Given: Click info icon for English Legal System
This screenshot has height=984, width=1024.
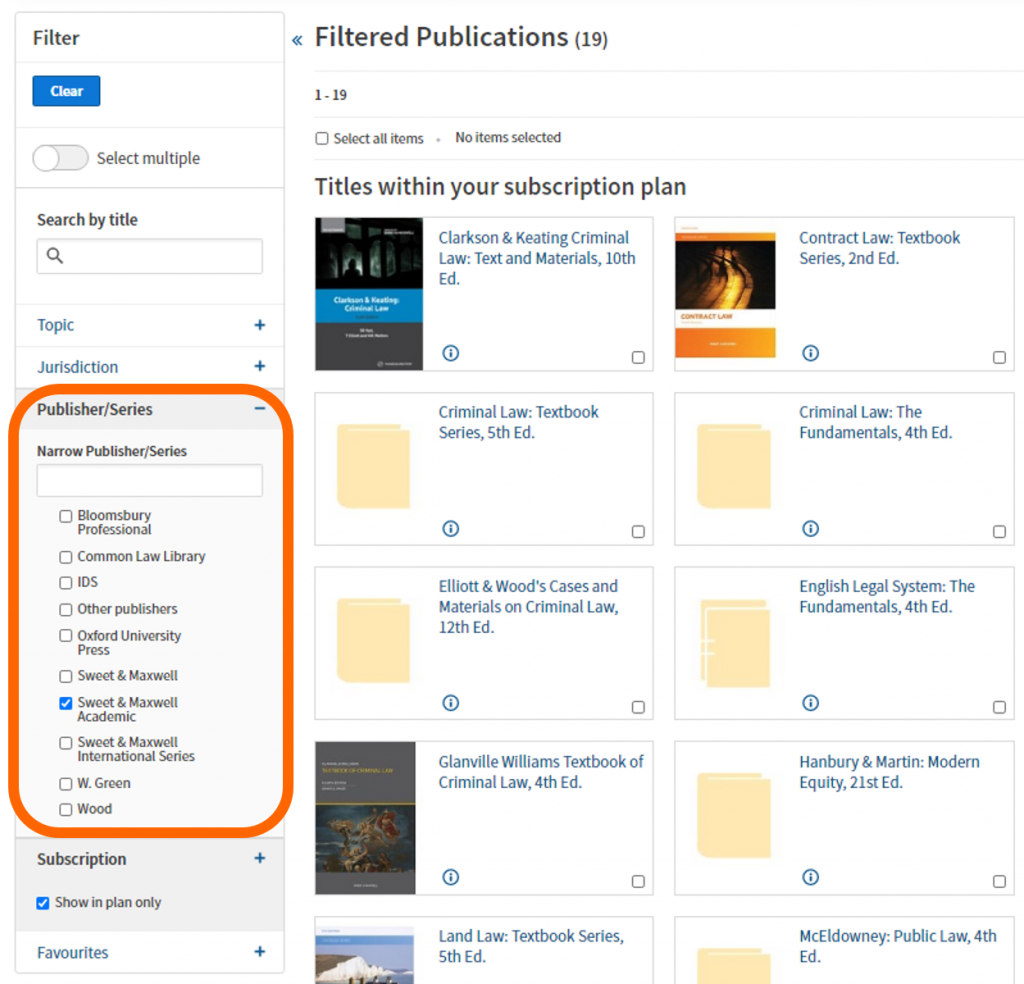Looking at the screenshot, I should click(x=811, y=703).
